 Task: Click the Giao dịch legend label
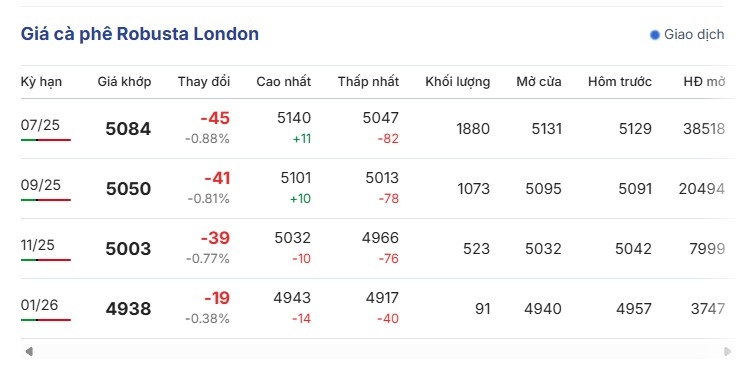click(x=694, y=35)
